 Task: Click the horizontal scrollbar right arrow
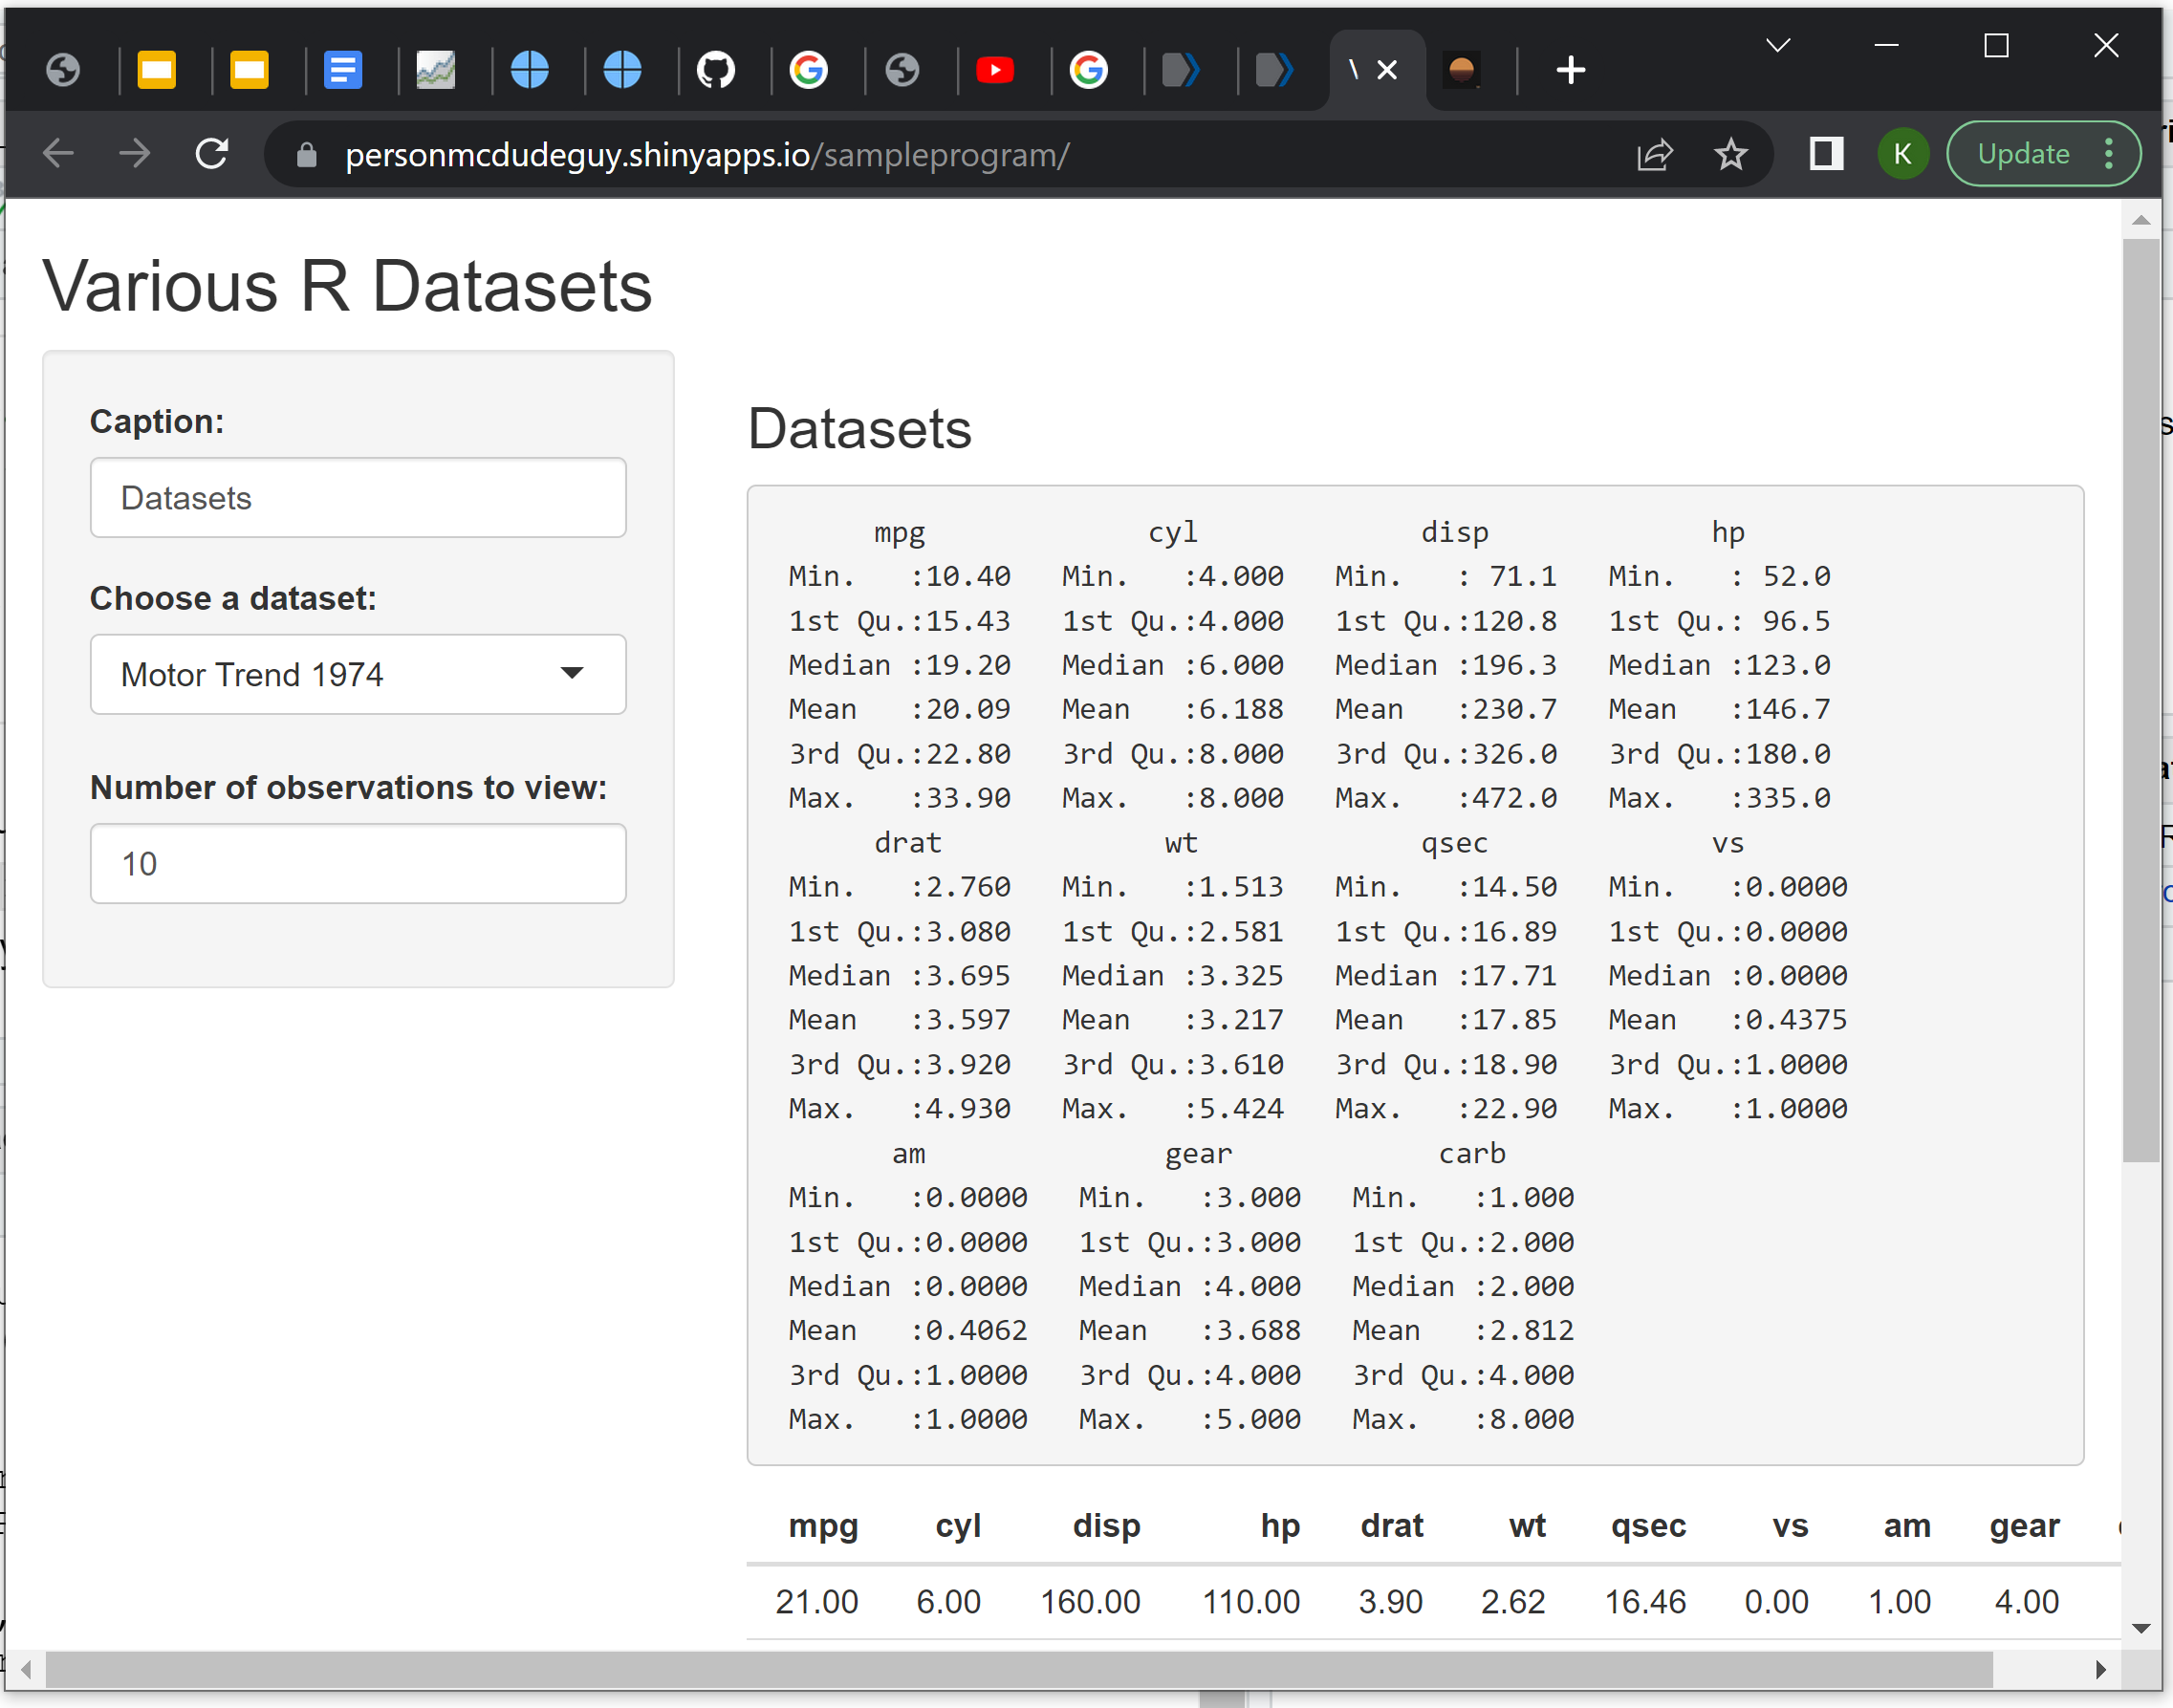tap(2101, 1669)
